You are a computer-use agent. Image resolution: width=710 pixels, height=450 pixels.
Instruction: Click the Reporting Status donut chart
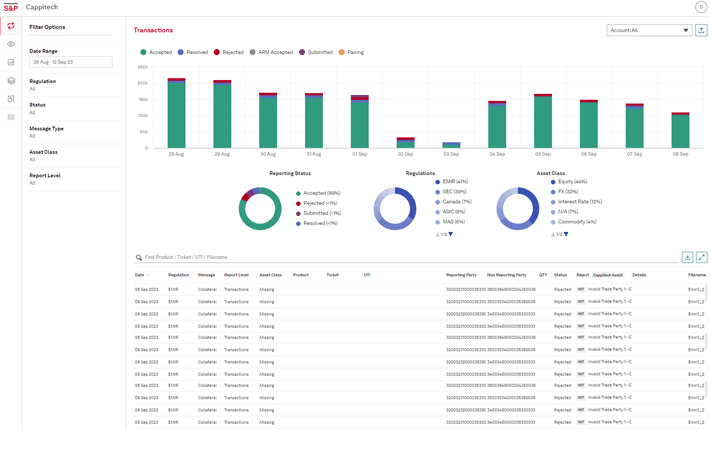260,209
